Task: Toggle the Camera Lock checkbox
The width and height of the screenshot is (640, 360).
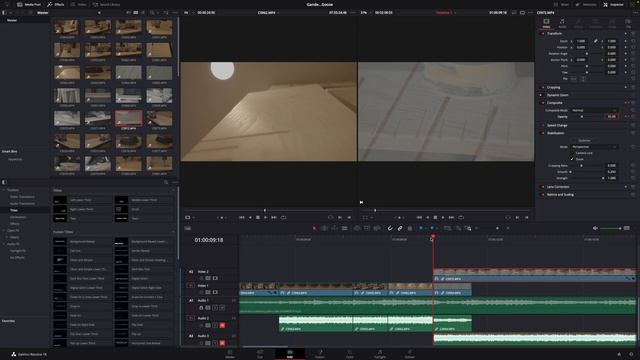Action: 572,153
